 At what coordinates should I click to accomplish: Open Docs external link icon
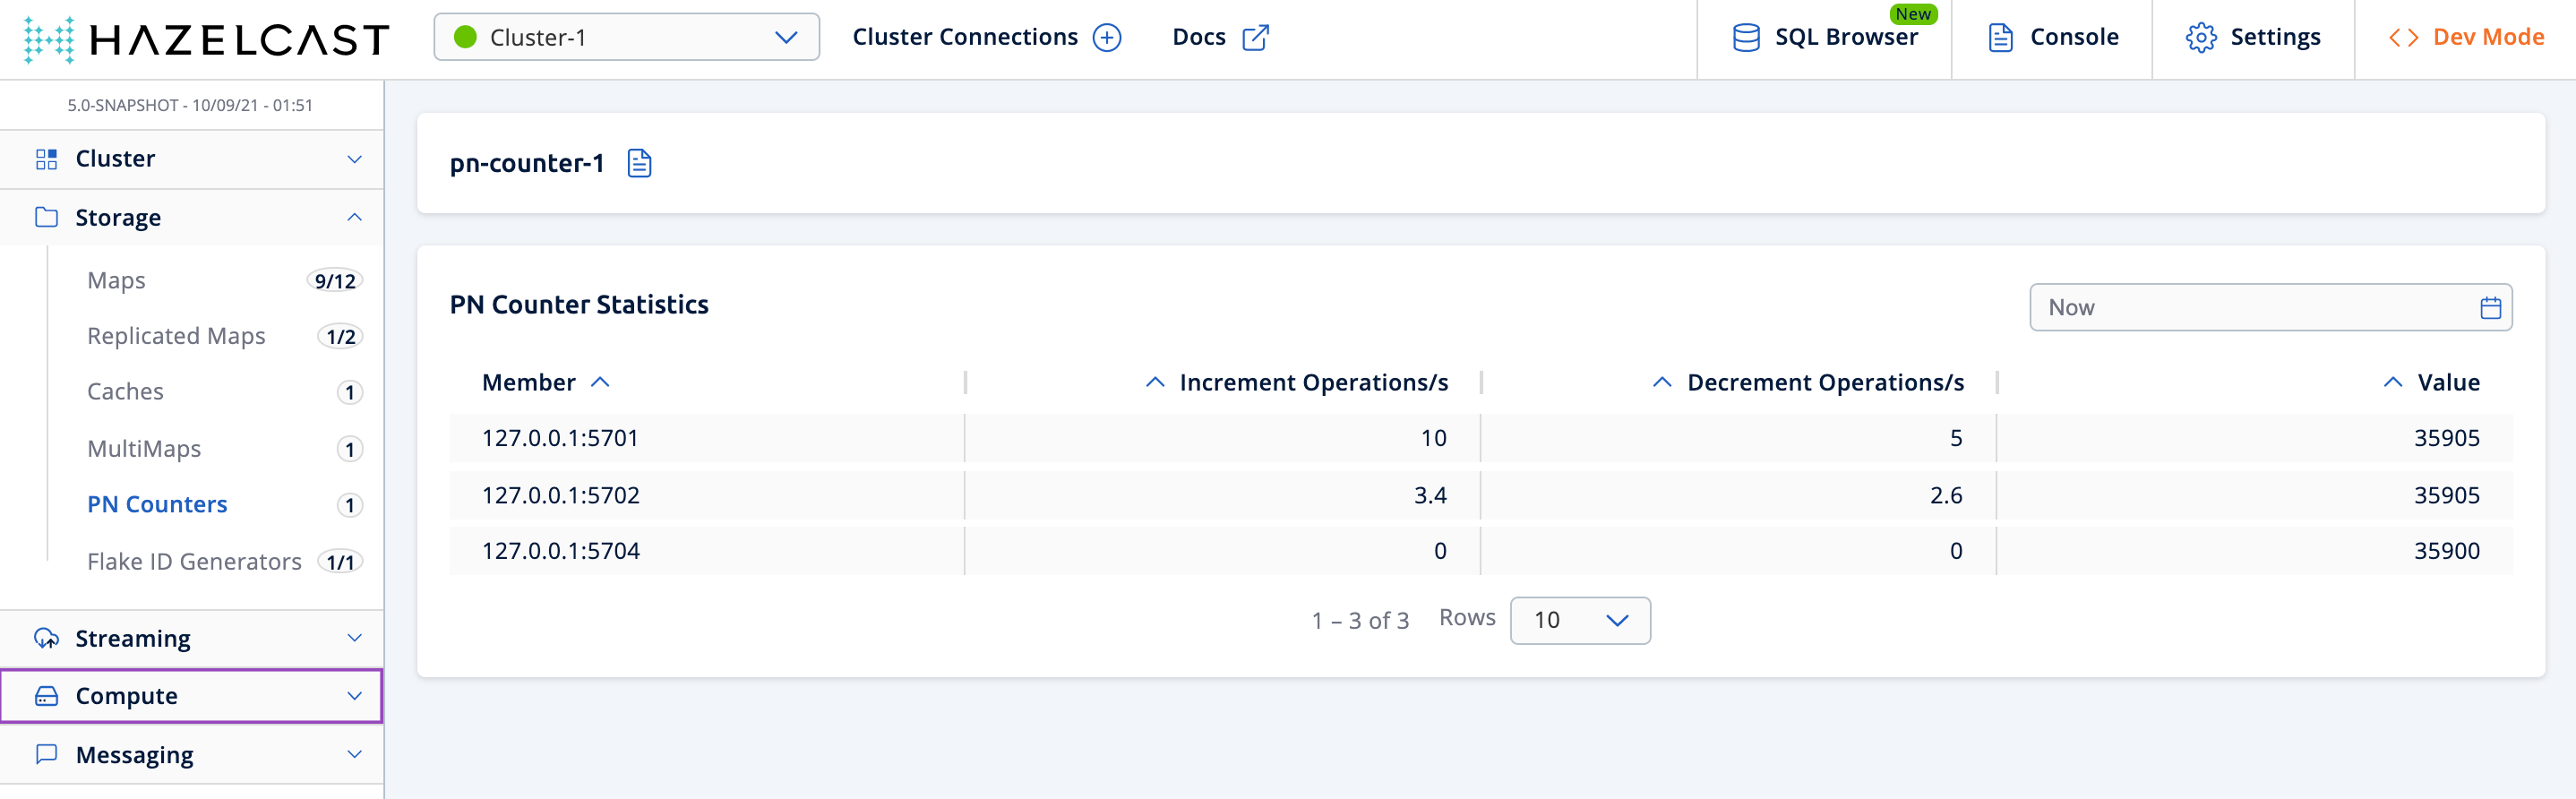[x=1254, y=38]
